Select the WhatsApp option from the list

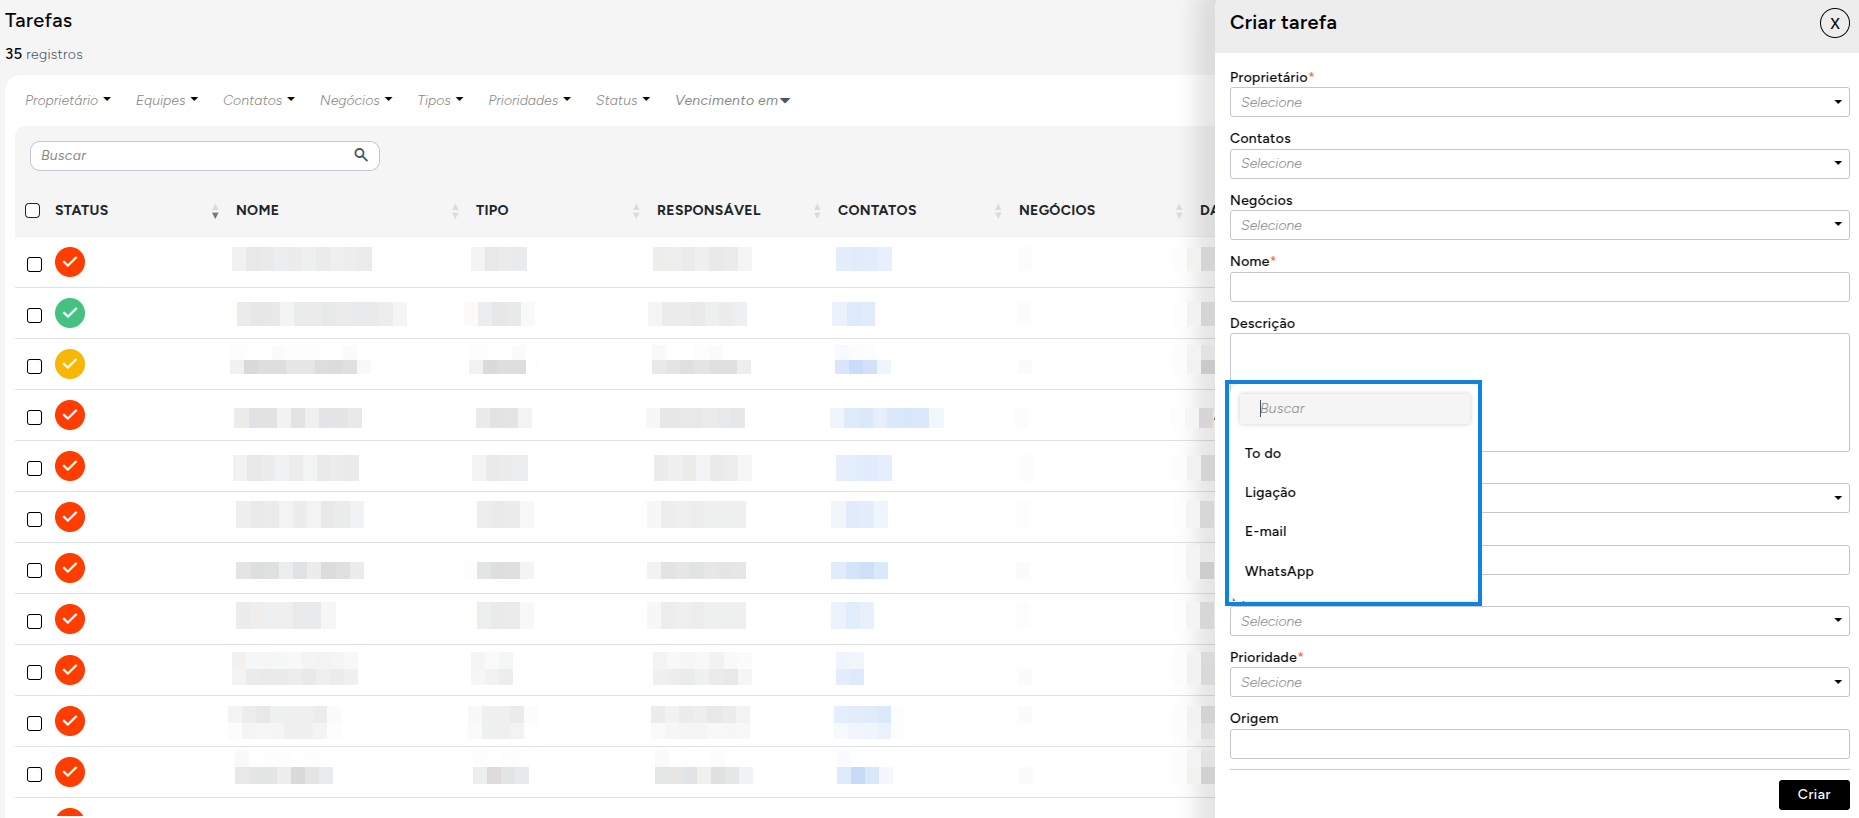[x=1279, y=571]
